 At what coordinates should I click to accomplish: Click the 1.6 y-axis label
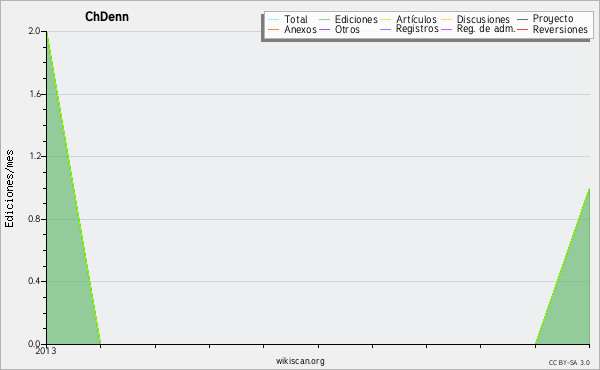coord(35,94)
